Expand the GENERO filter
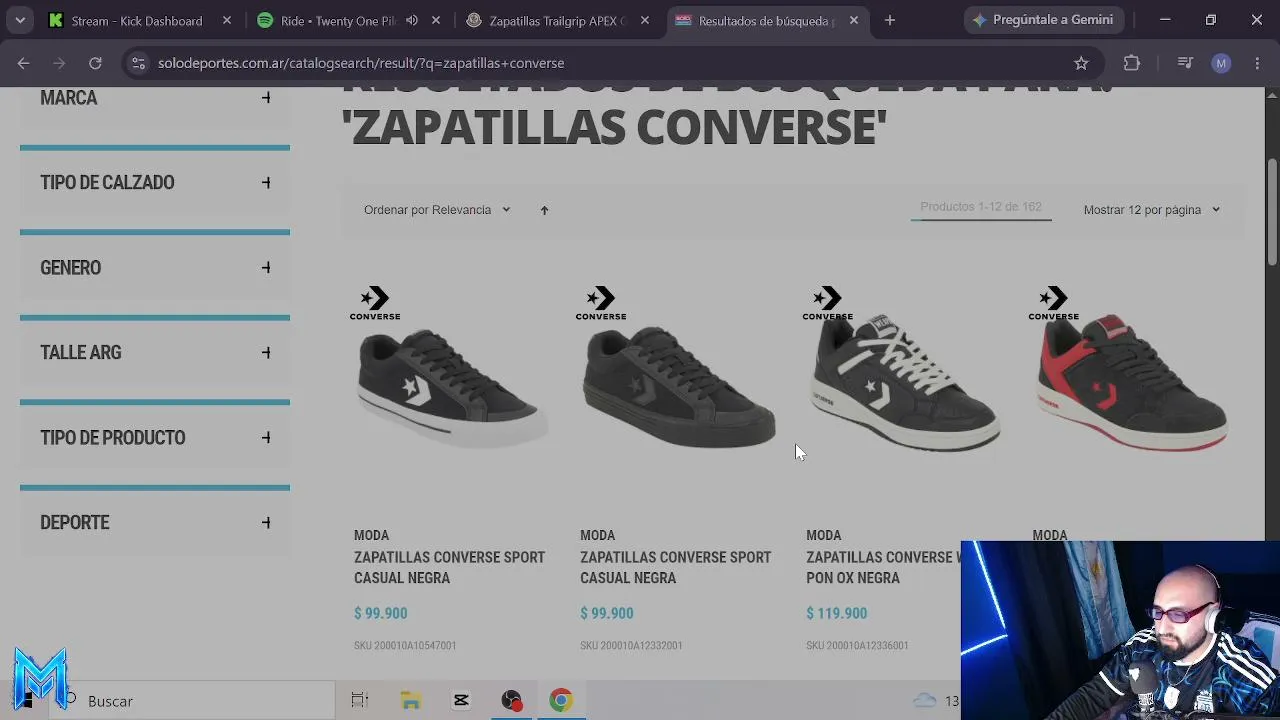The height and width of the screenshot is (720, 1280). [x=155, y=268]
